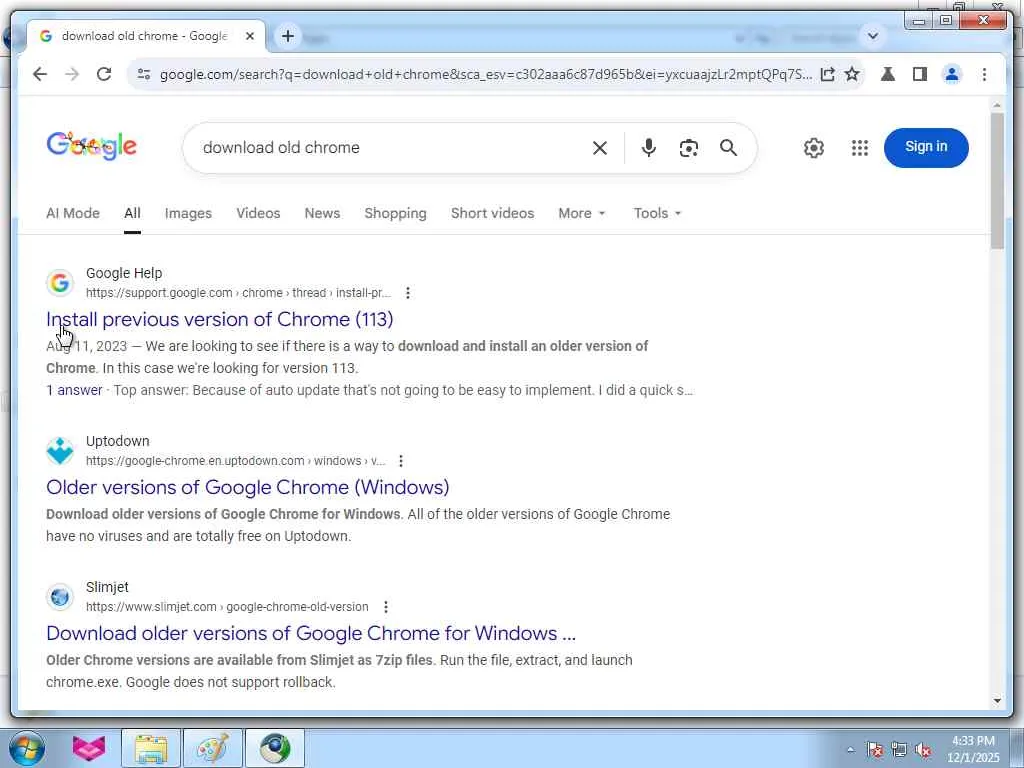Switch to AI Mode tab

click(73, 214)
